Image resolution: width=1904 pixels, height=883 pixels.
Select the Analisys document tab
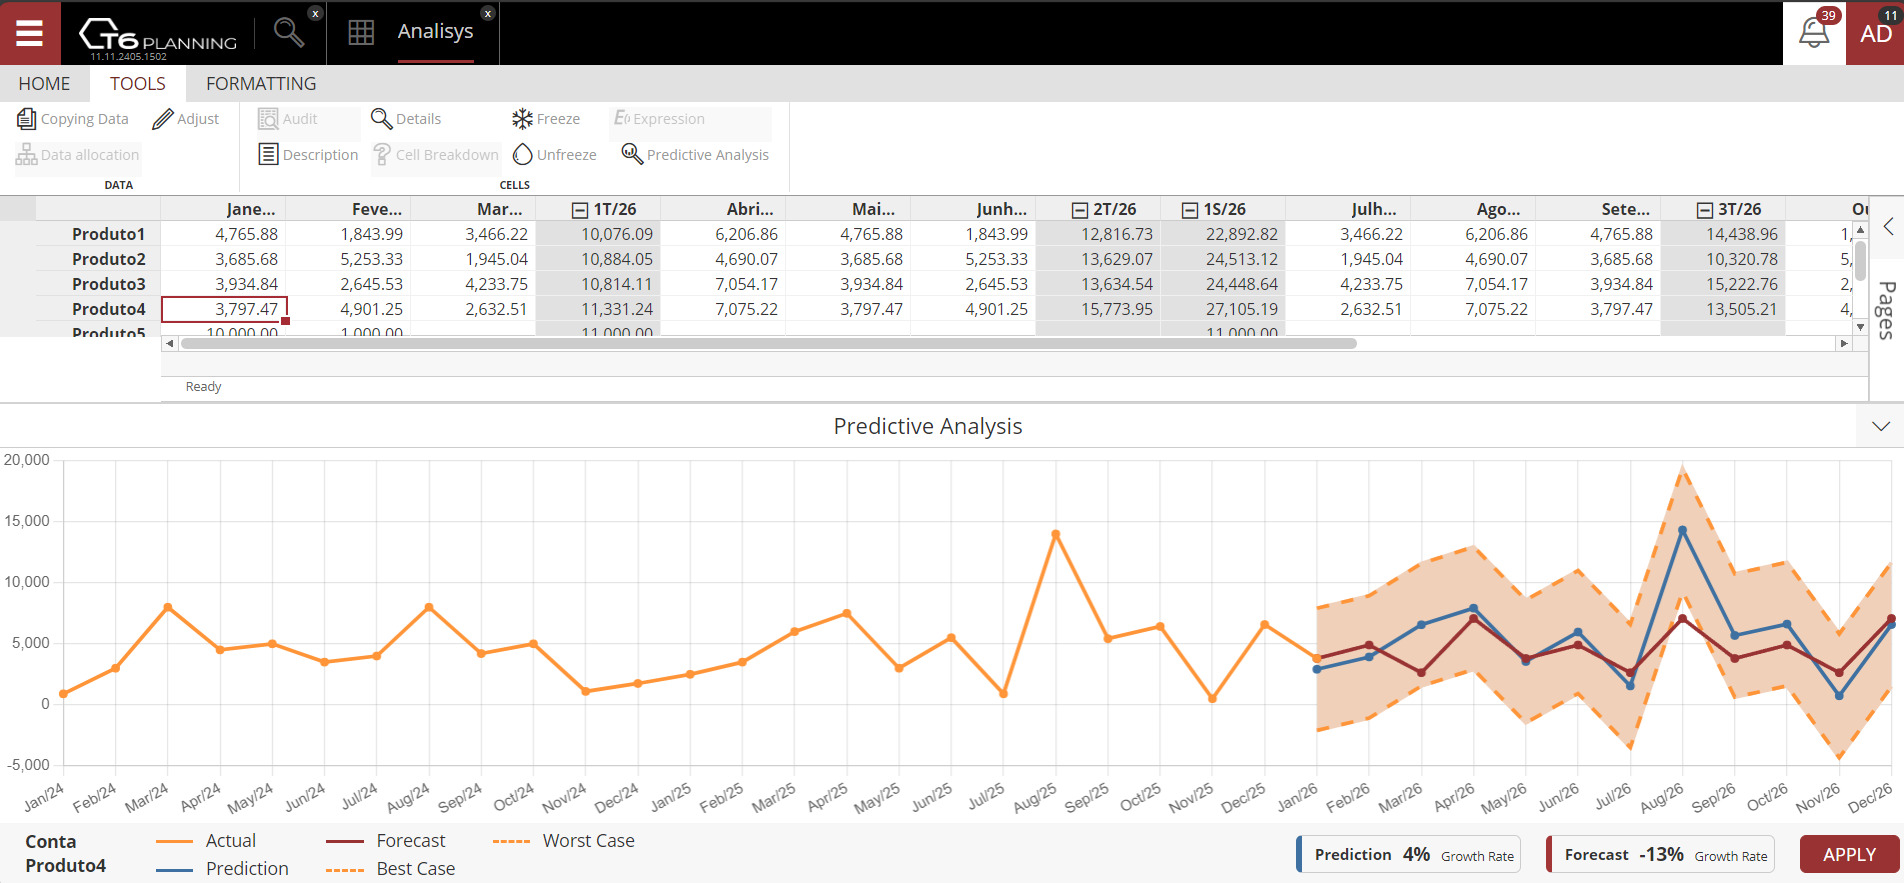[x=435, y=31]
